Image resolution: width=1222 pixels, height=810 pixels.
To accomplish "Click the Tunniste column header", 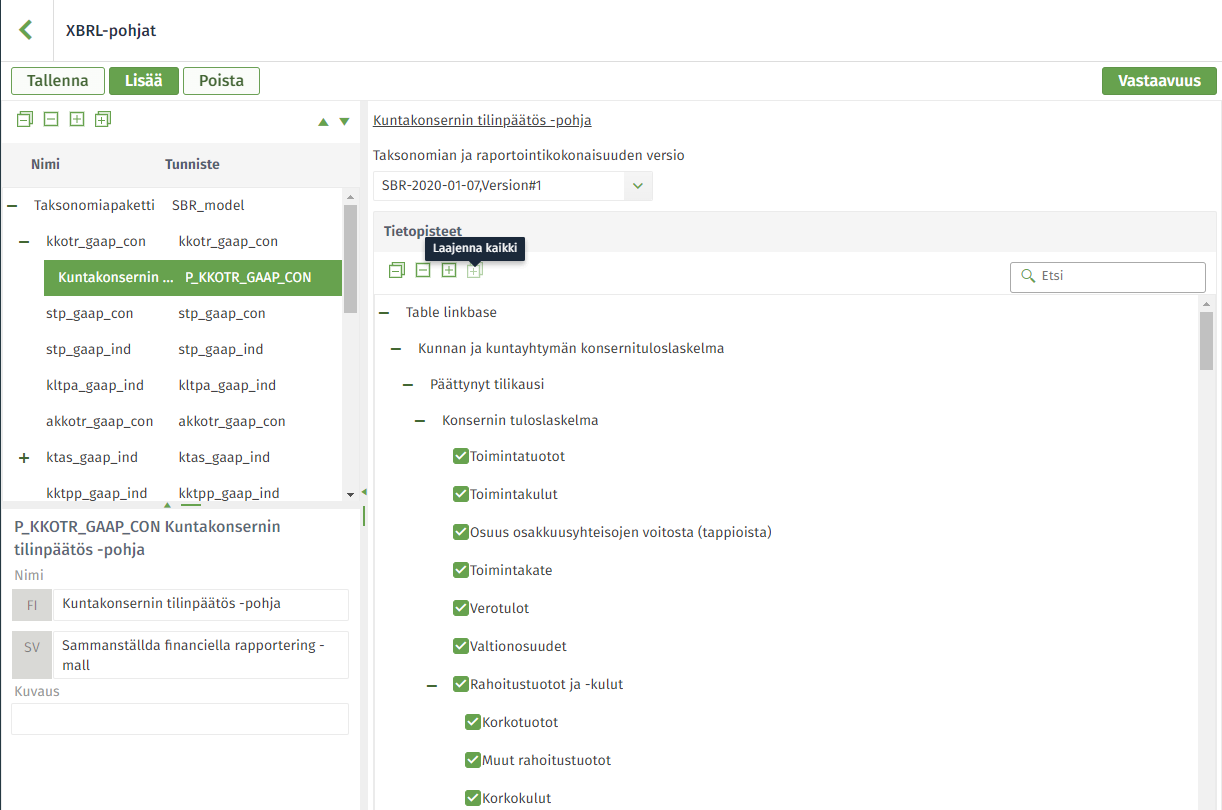I will (x=192, y=164).
